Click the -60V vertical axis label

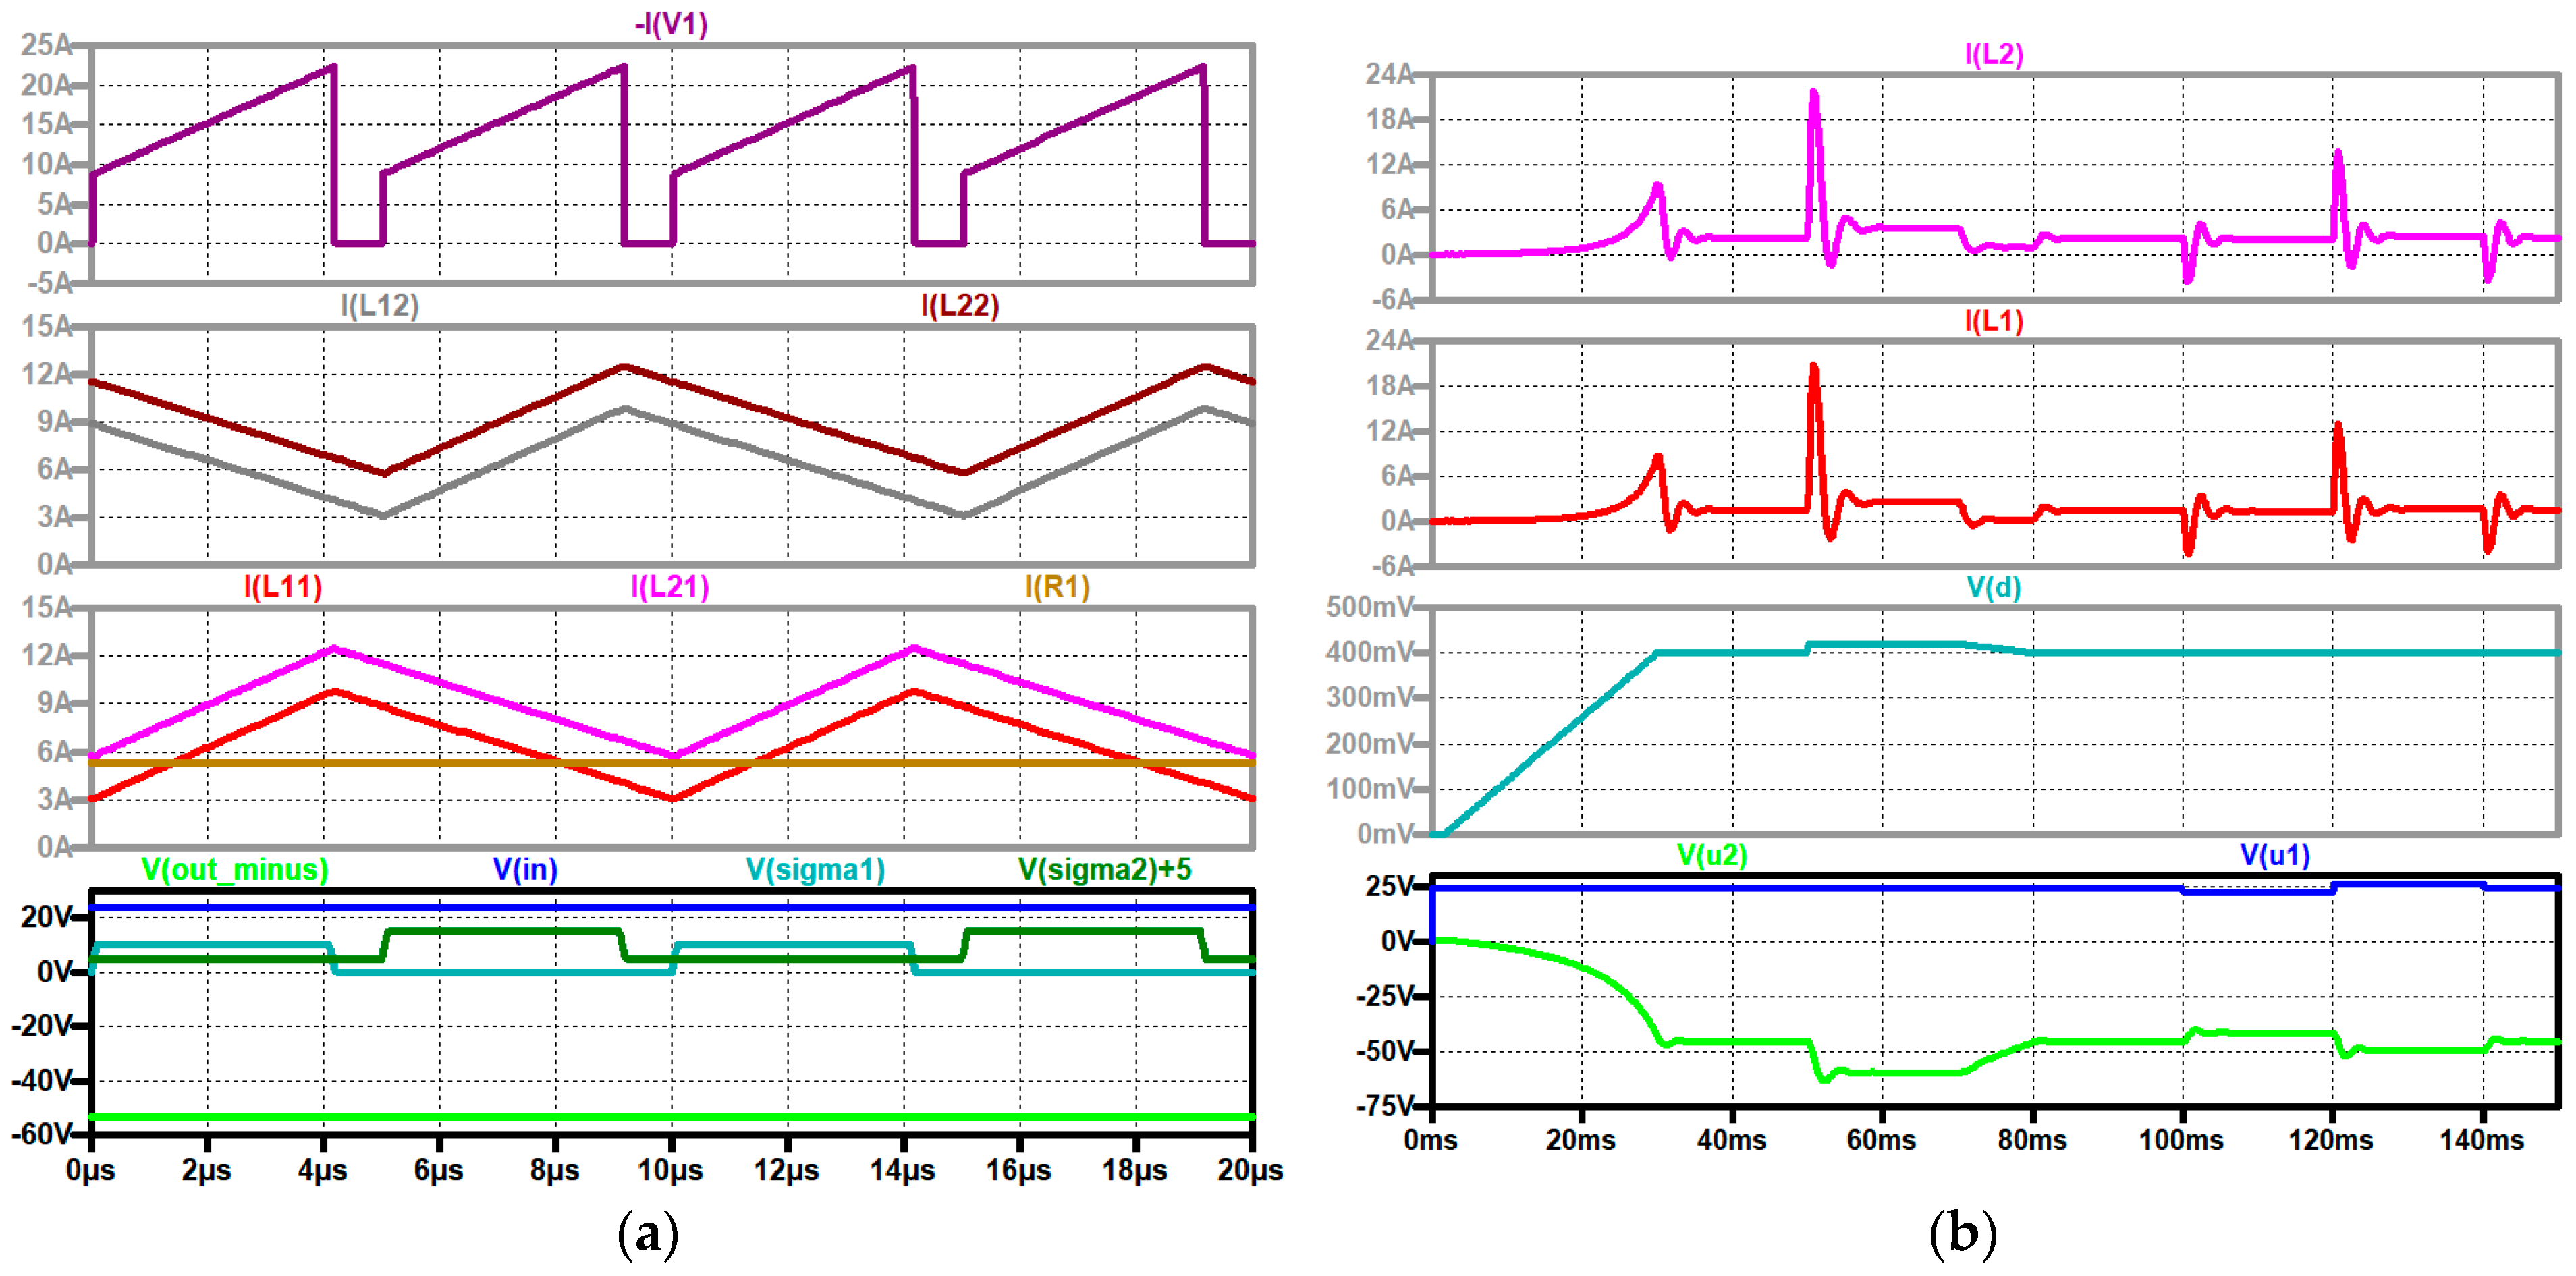pyautogui.click(x=41, y=1134)
